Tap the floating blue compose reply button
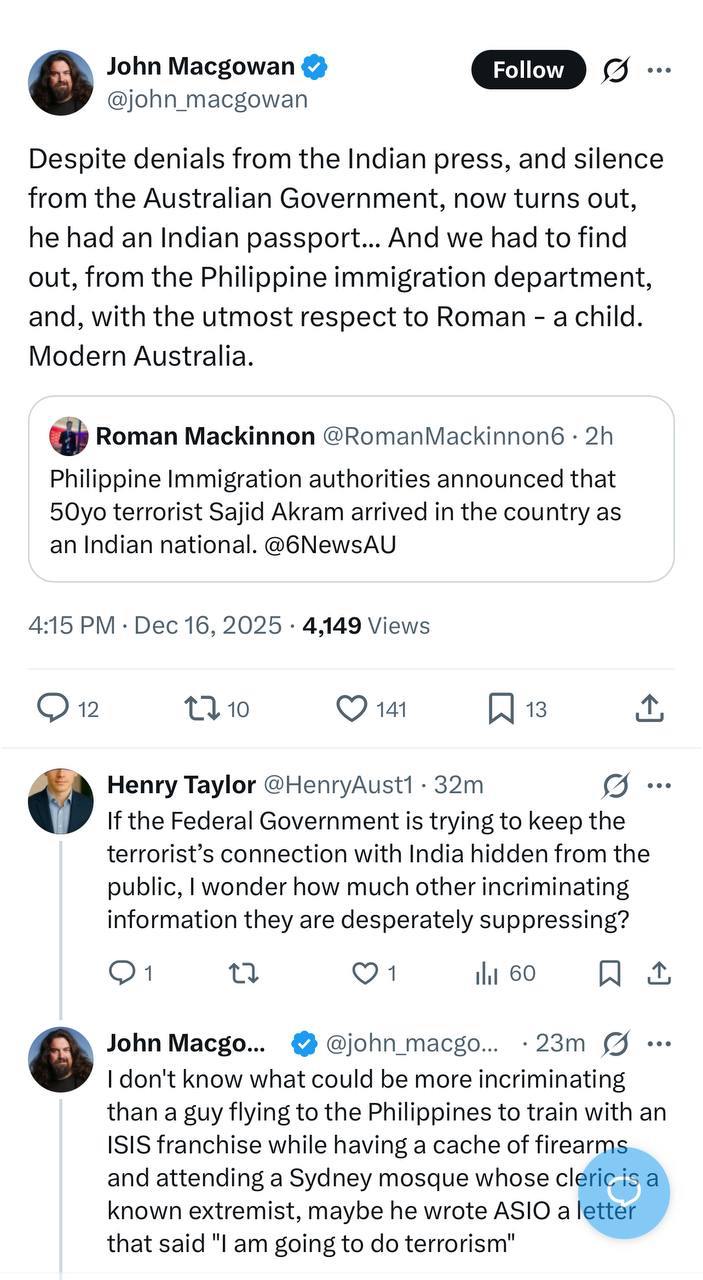The image size is (703, 1280). click(623, 1193)
